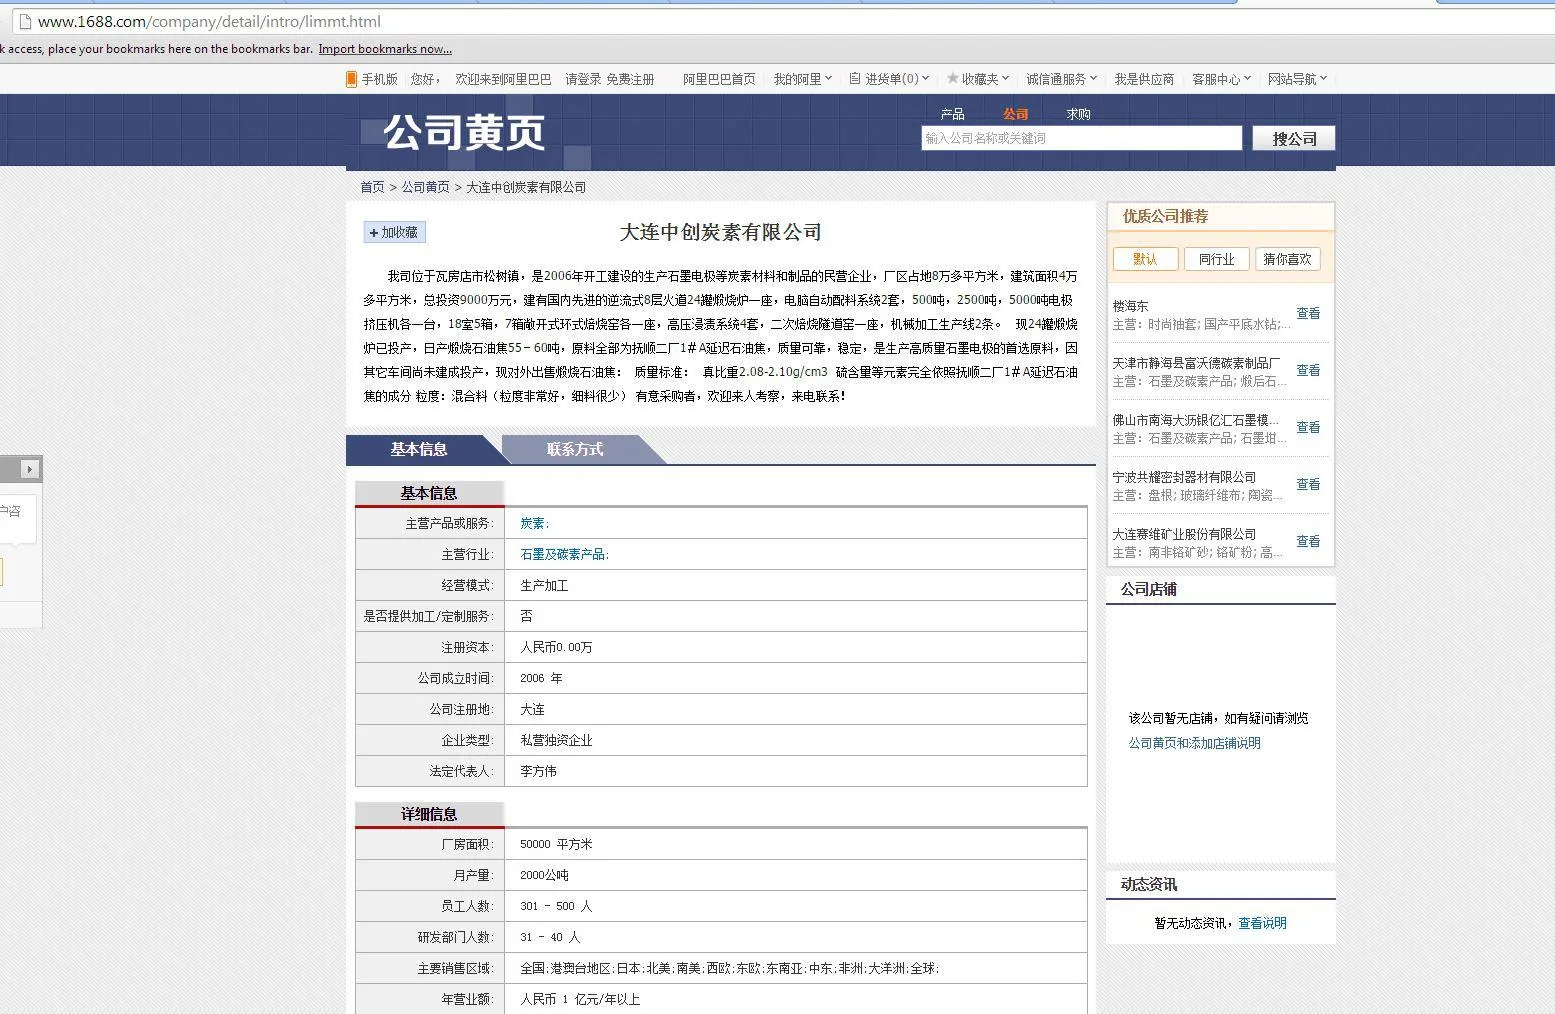Go to 阿里巴巴首页
1555x1014 pixels.
pos(719,79)
